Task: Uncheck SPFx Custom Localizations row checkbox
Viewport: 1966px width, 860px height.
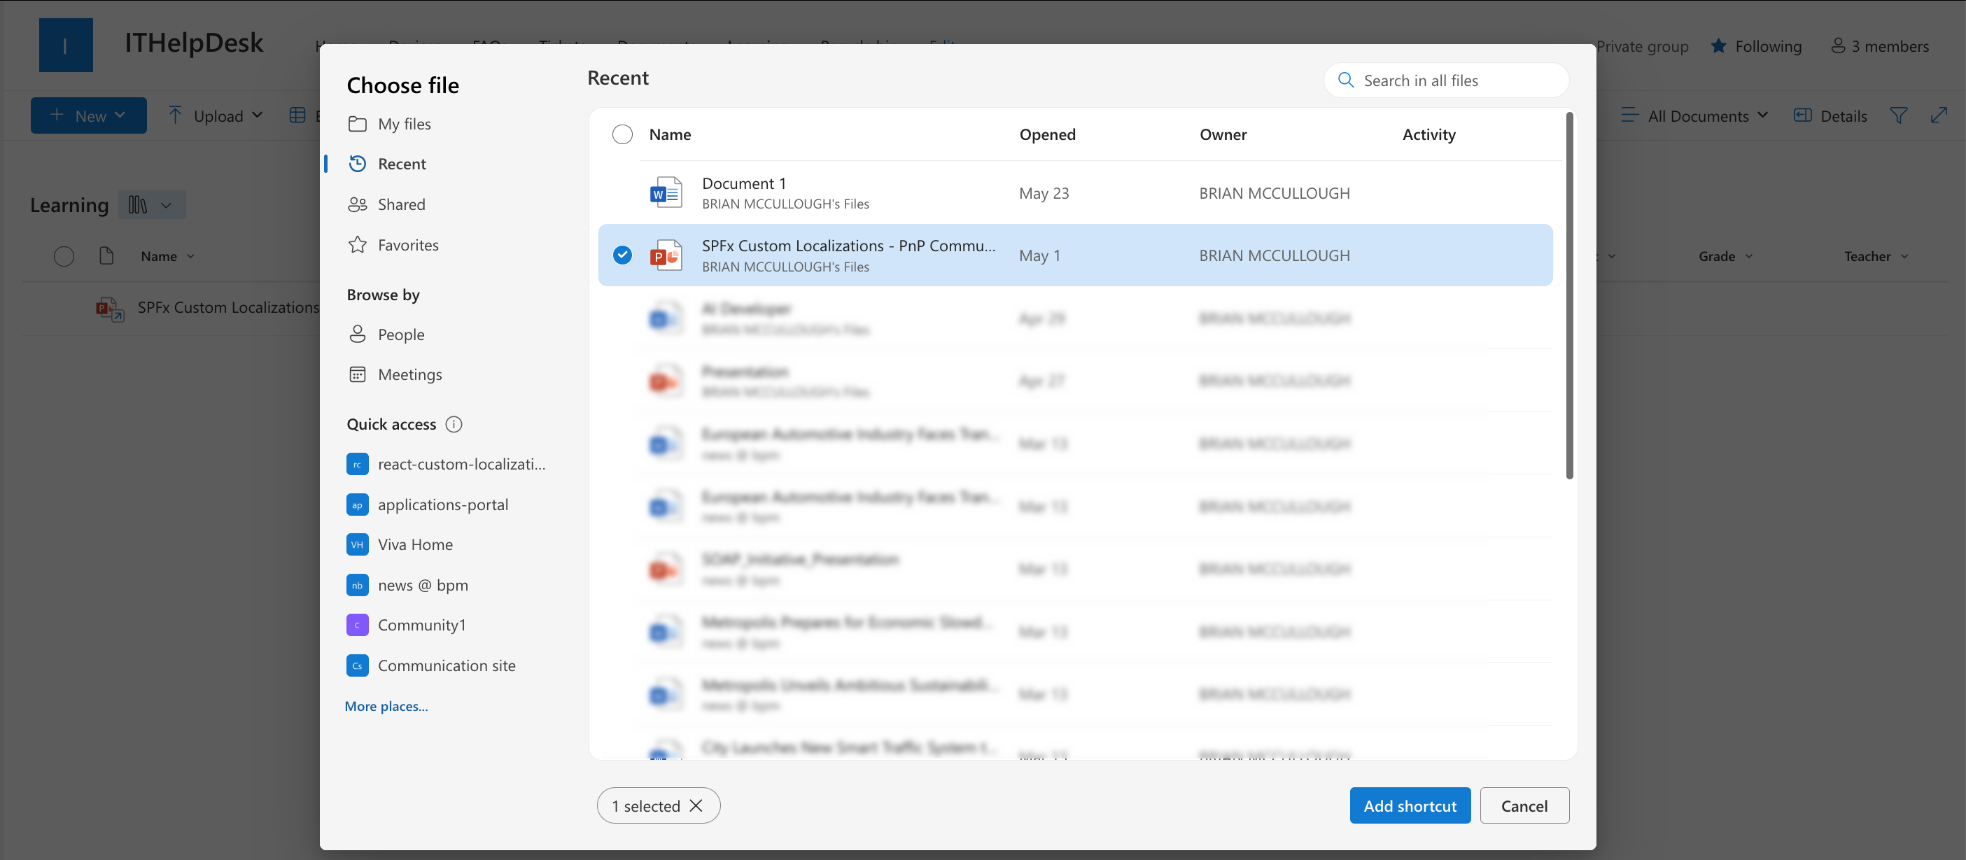Action: point(622,255)
